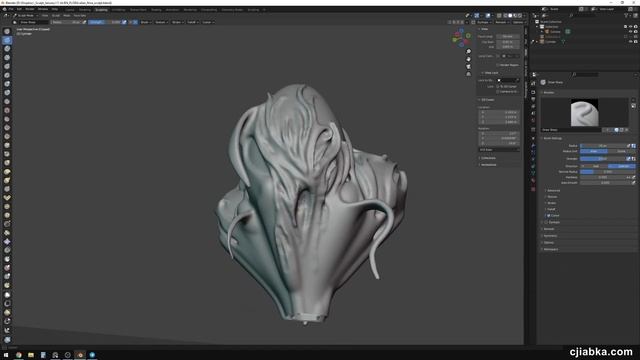The image size is (640, 360).
Task: Switch to the Layout workspace tab
Action: point(70,9)
